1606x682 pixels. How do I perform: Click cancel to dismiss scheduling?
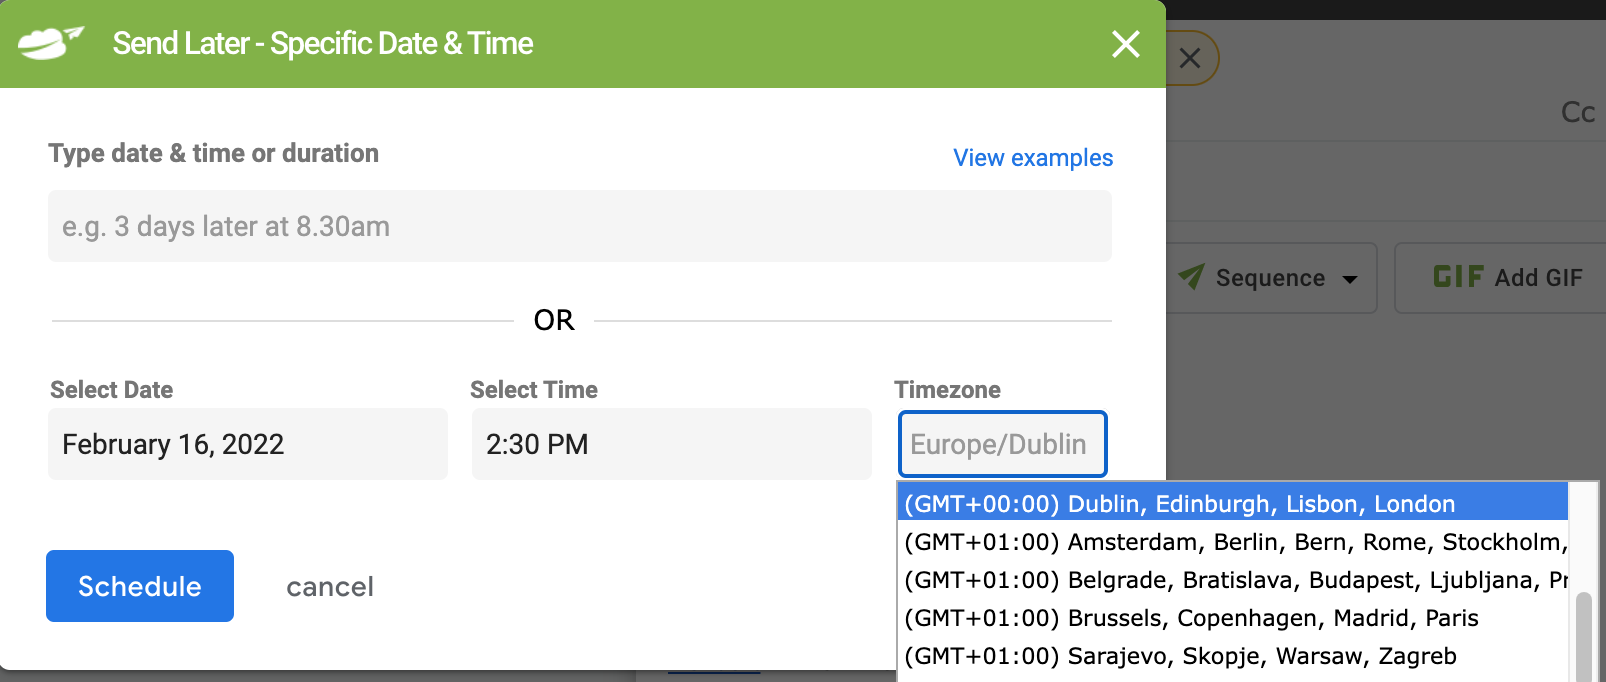(x=330, y=587)
